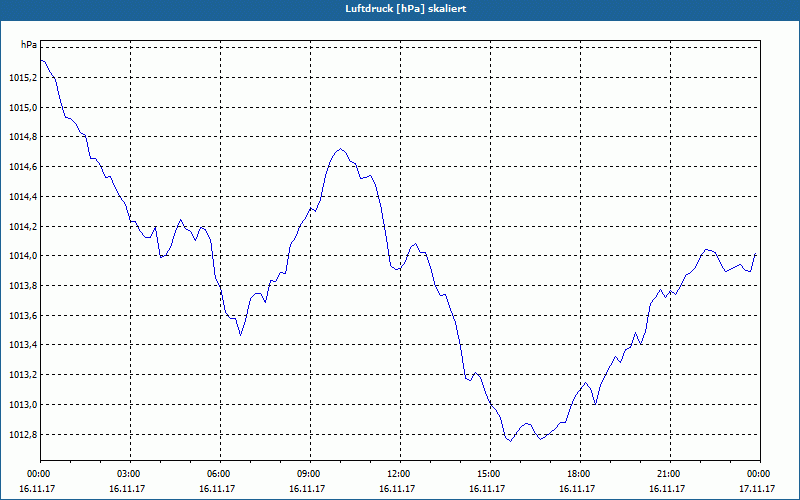Click the 03:00 time label
Viewport: 800px width, 500px height.
131,474
